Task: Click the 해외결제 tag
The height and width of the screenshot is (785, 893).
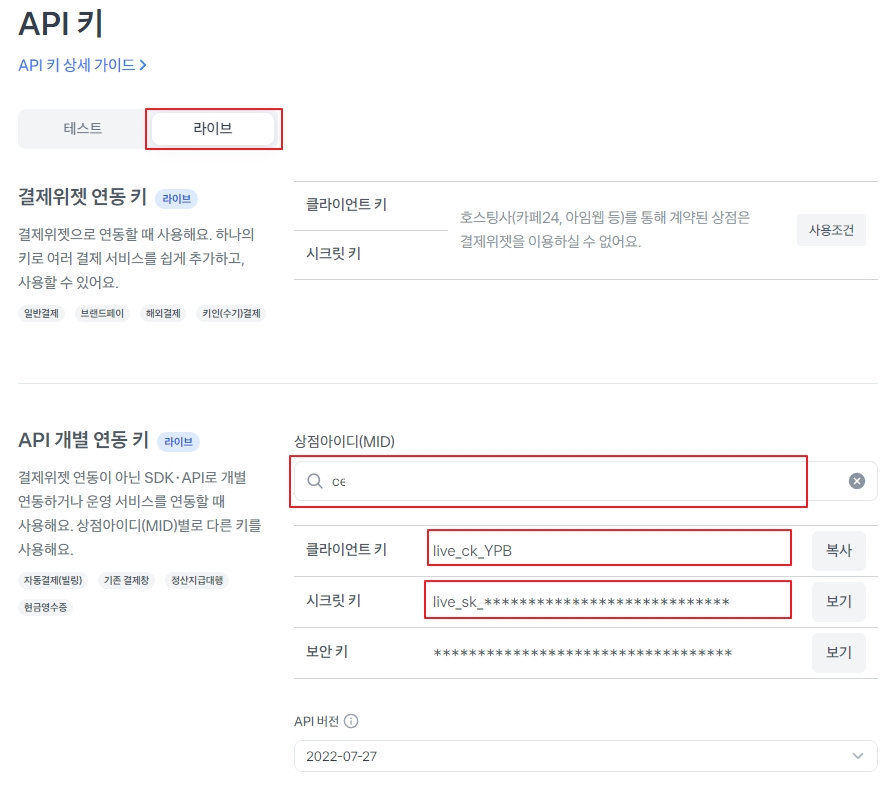Action: pos(163,313)
